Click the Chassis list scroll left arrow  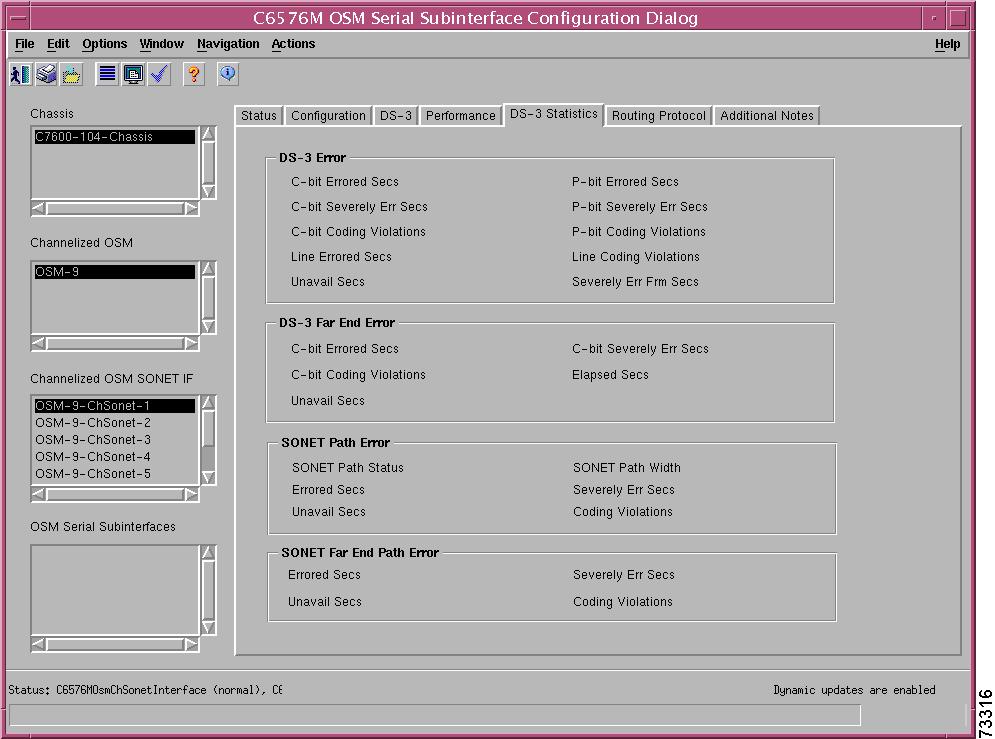(x=38, y=208)
